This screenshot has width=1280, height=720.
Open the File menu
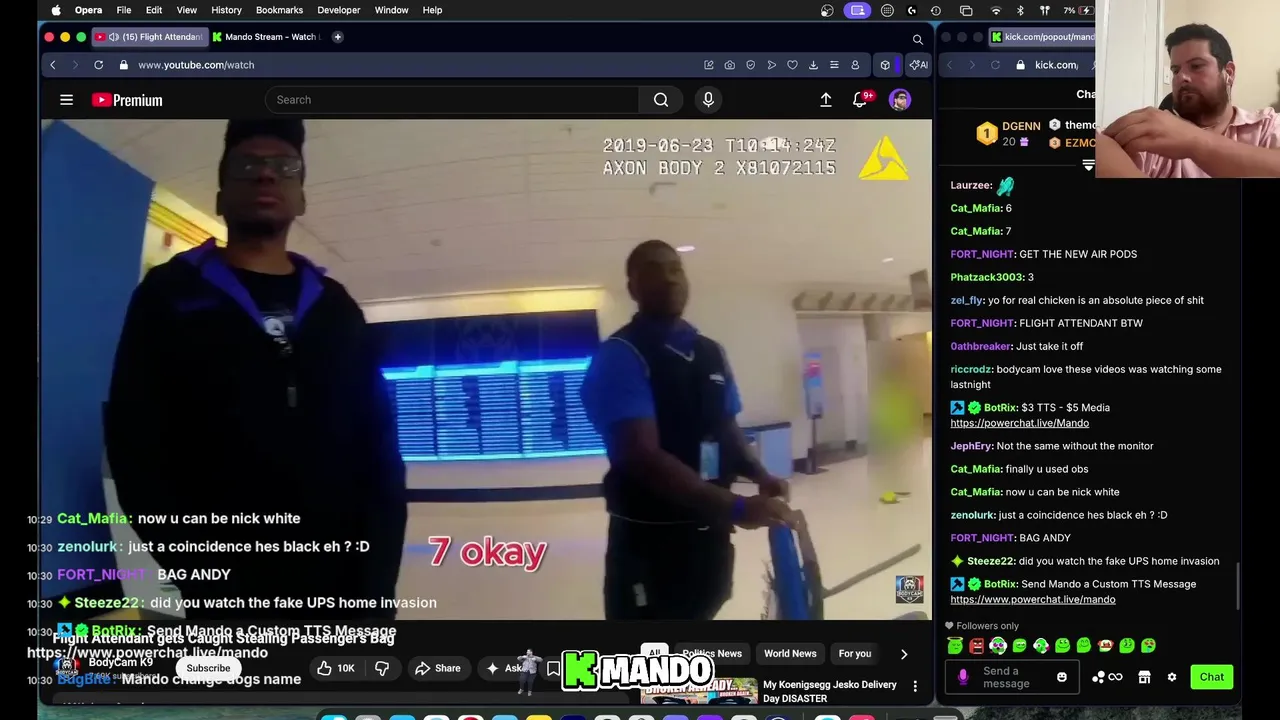[x=124, y=10]
